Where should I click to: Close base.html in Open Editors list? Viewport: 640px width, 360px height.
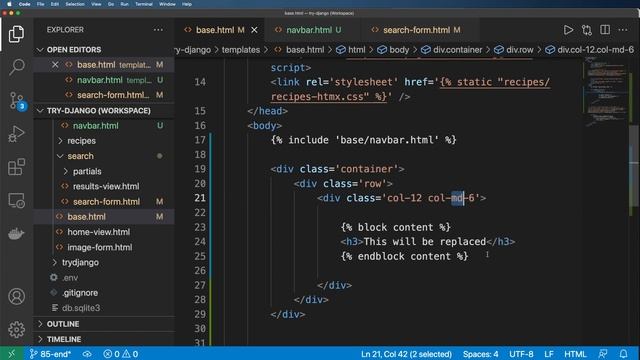tap(55, 65)
